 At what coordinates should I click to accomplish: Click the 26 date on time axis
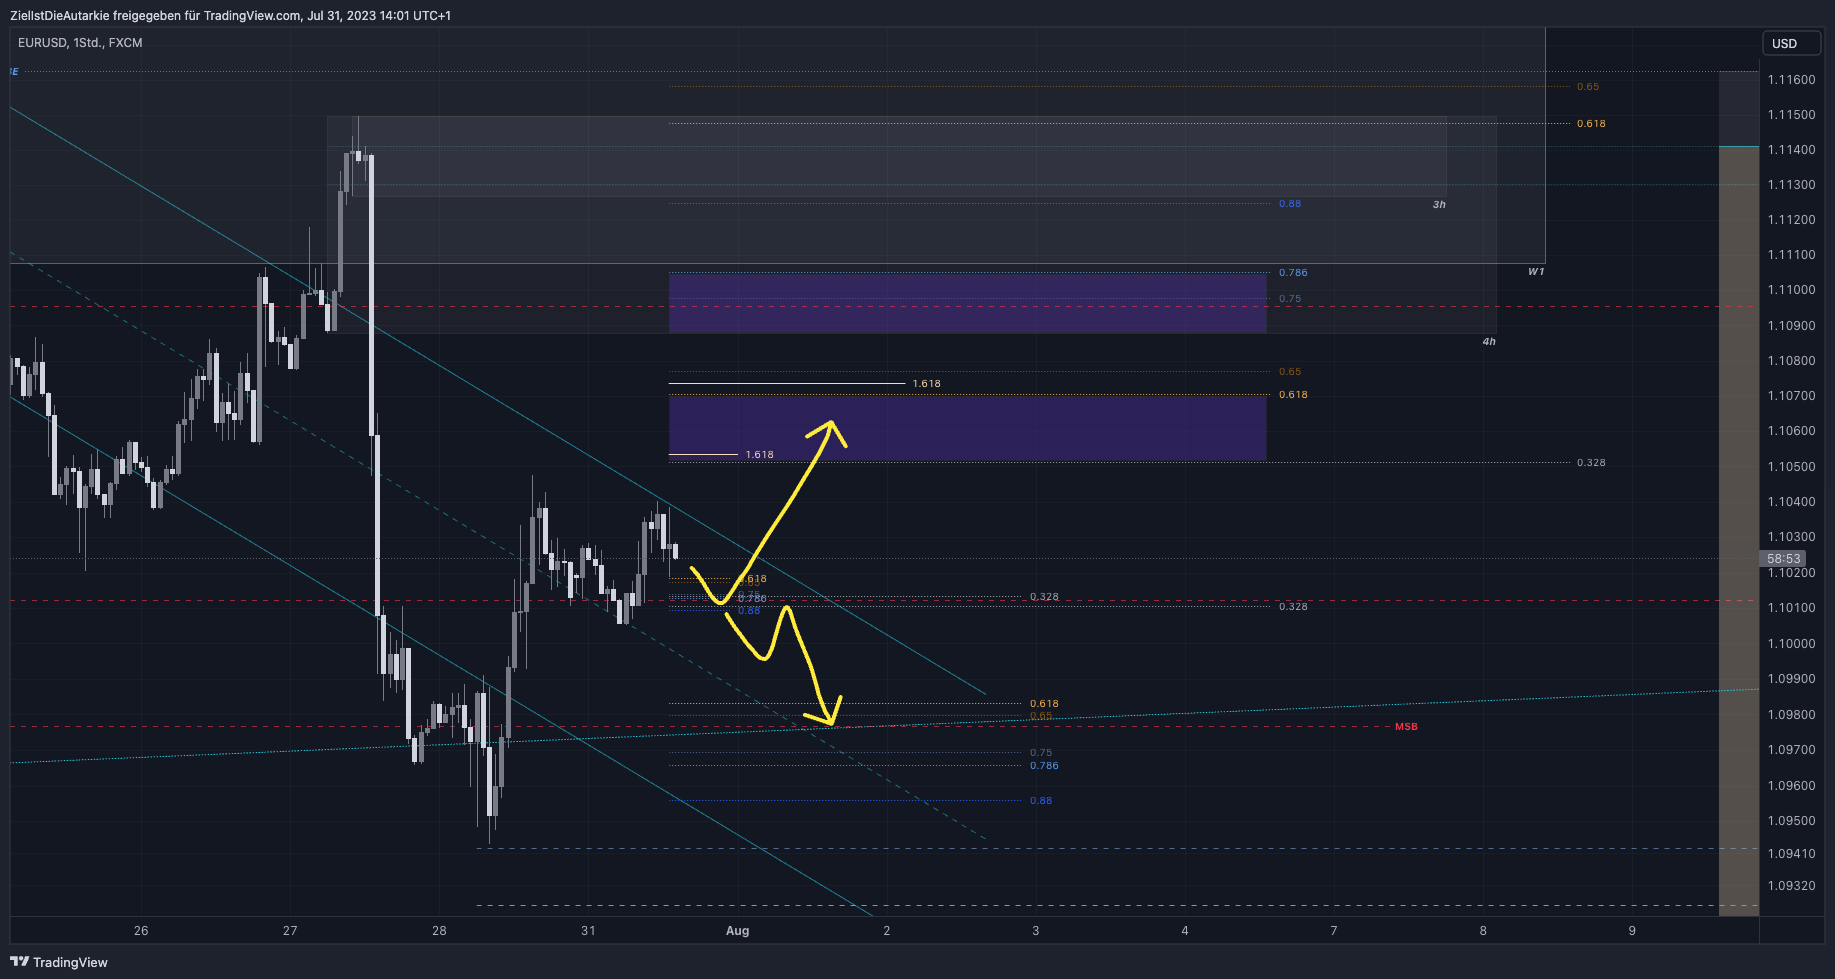tap(141, 931)
